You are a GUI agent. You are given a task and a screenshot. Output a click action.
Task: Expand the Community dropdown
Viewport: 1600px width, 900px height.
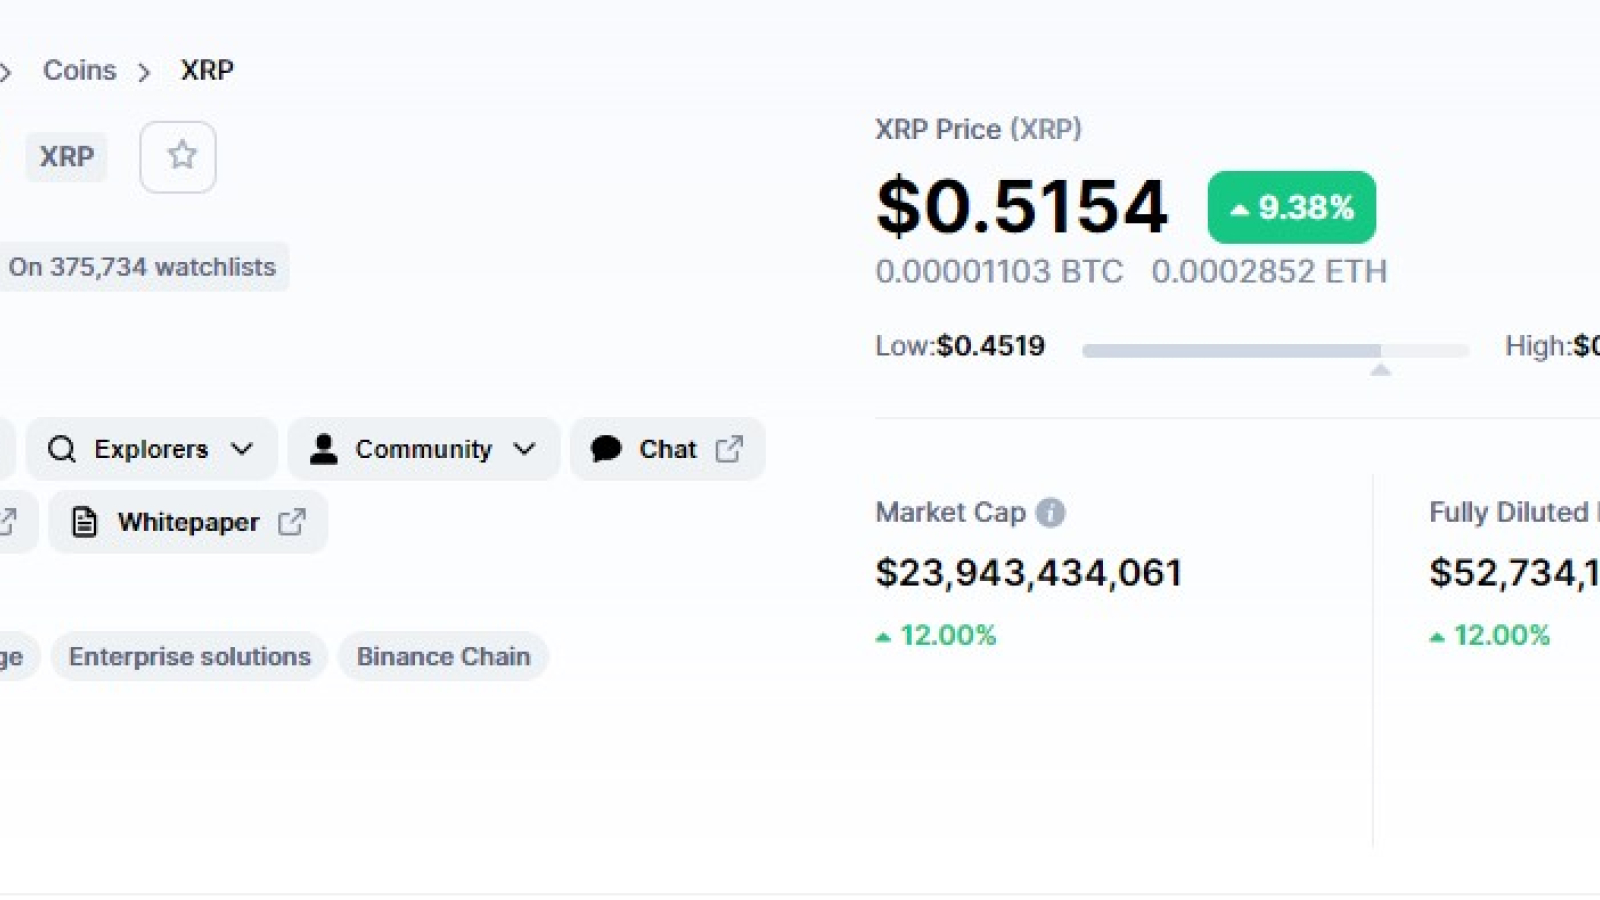tap(424, 449)
